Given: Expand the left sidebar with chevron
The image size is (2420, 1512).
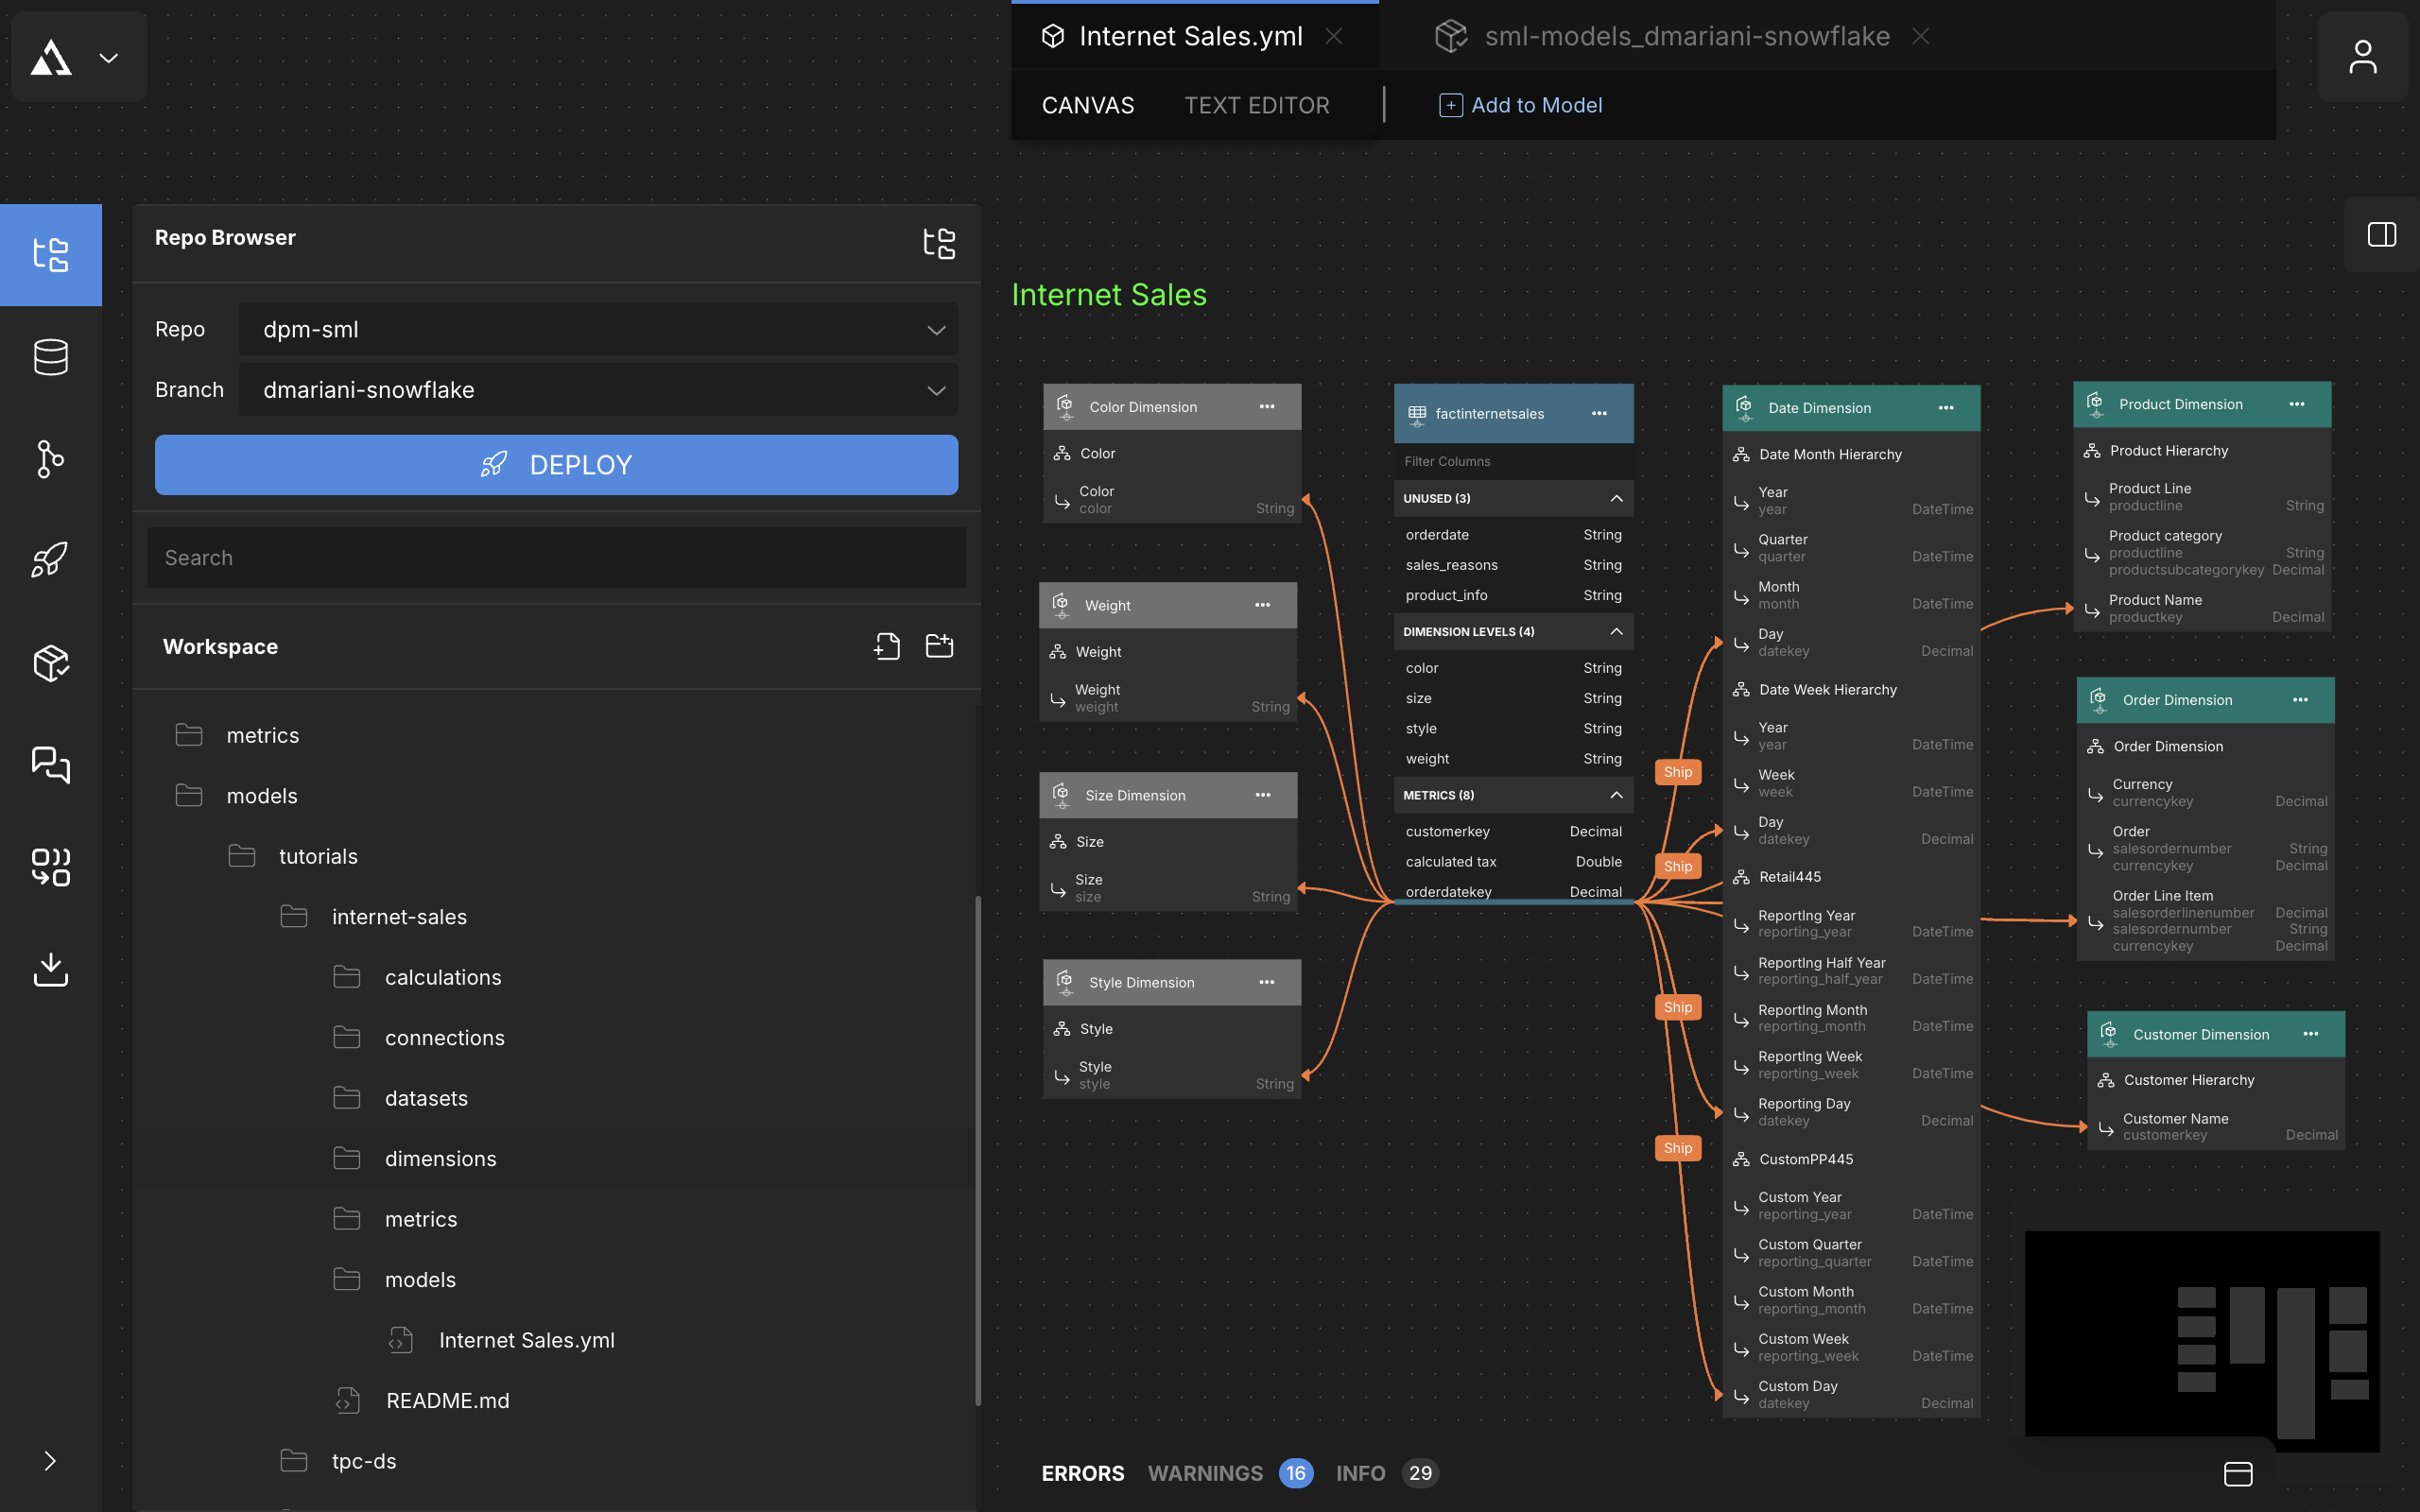Looking at the screenshot, I should pyautogui.click(x=50, y=1461).
